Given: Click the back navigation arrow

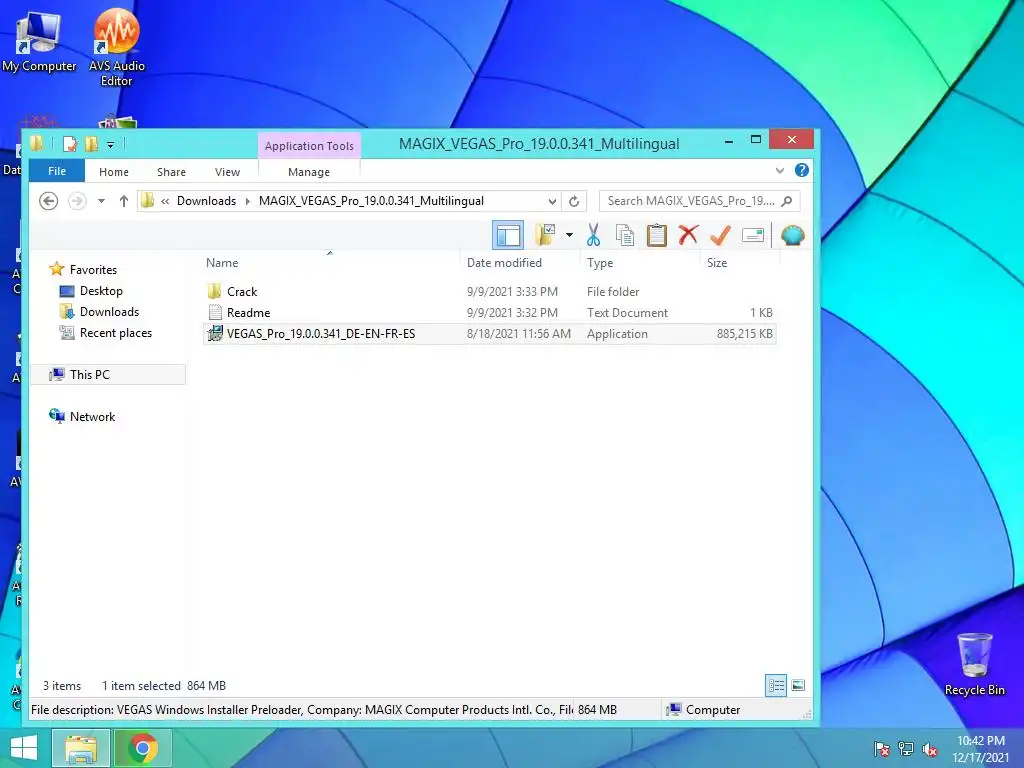Looking at the screenshot, I should [48, 201].
